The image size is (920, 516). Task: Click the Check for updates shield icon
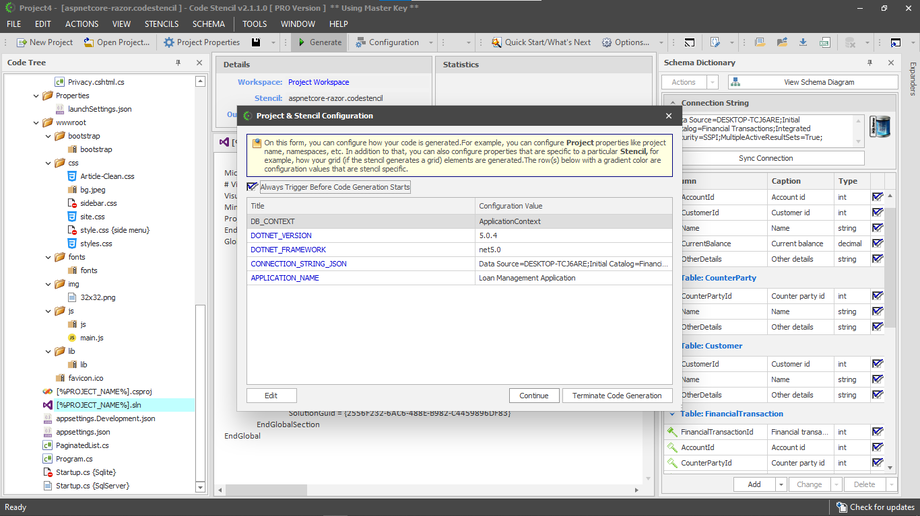click(842, 507)
